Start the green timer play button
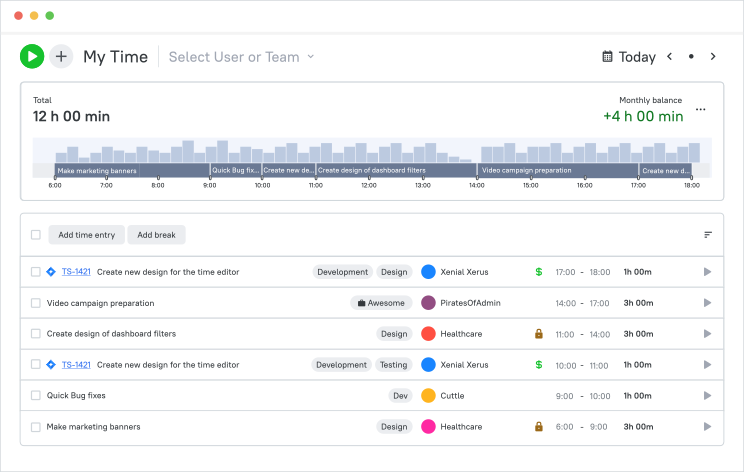This screenshot has height=472, width=744. [x=32, y=56]
